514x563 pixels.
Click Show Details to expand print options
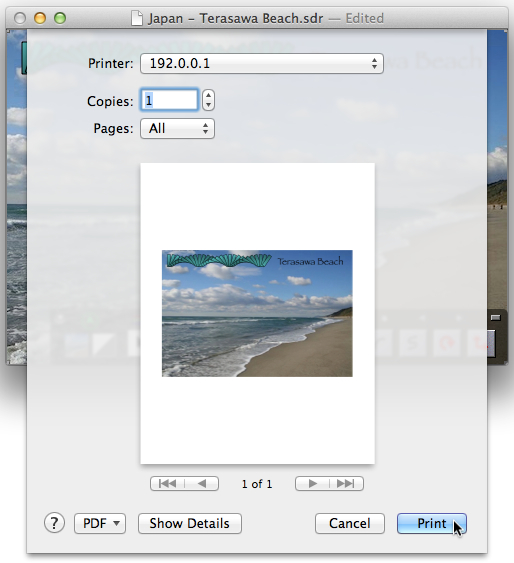(190, 523)
